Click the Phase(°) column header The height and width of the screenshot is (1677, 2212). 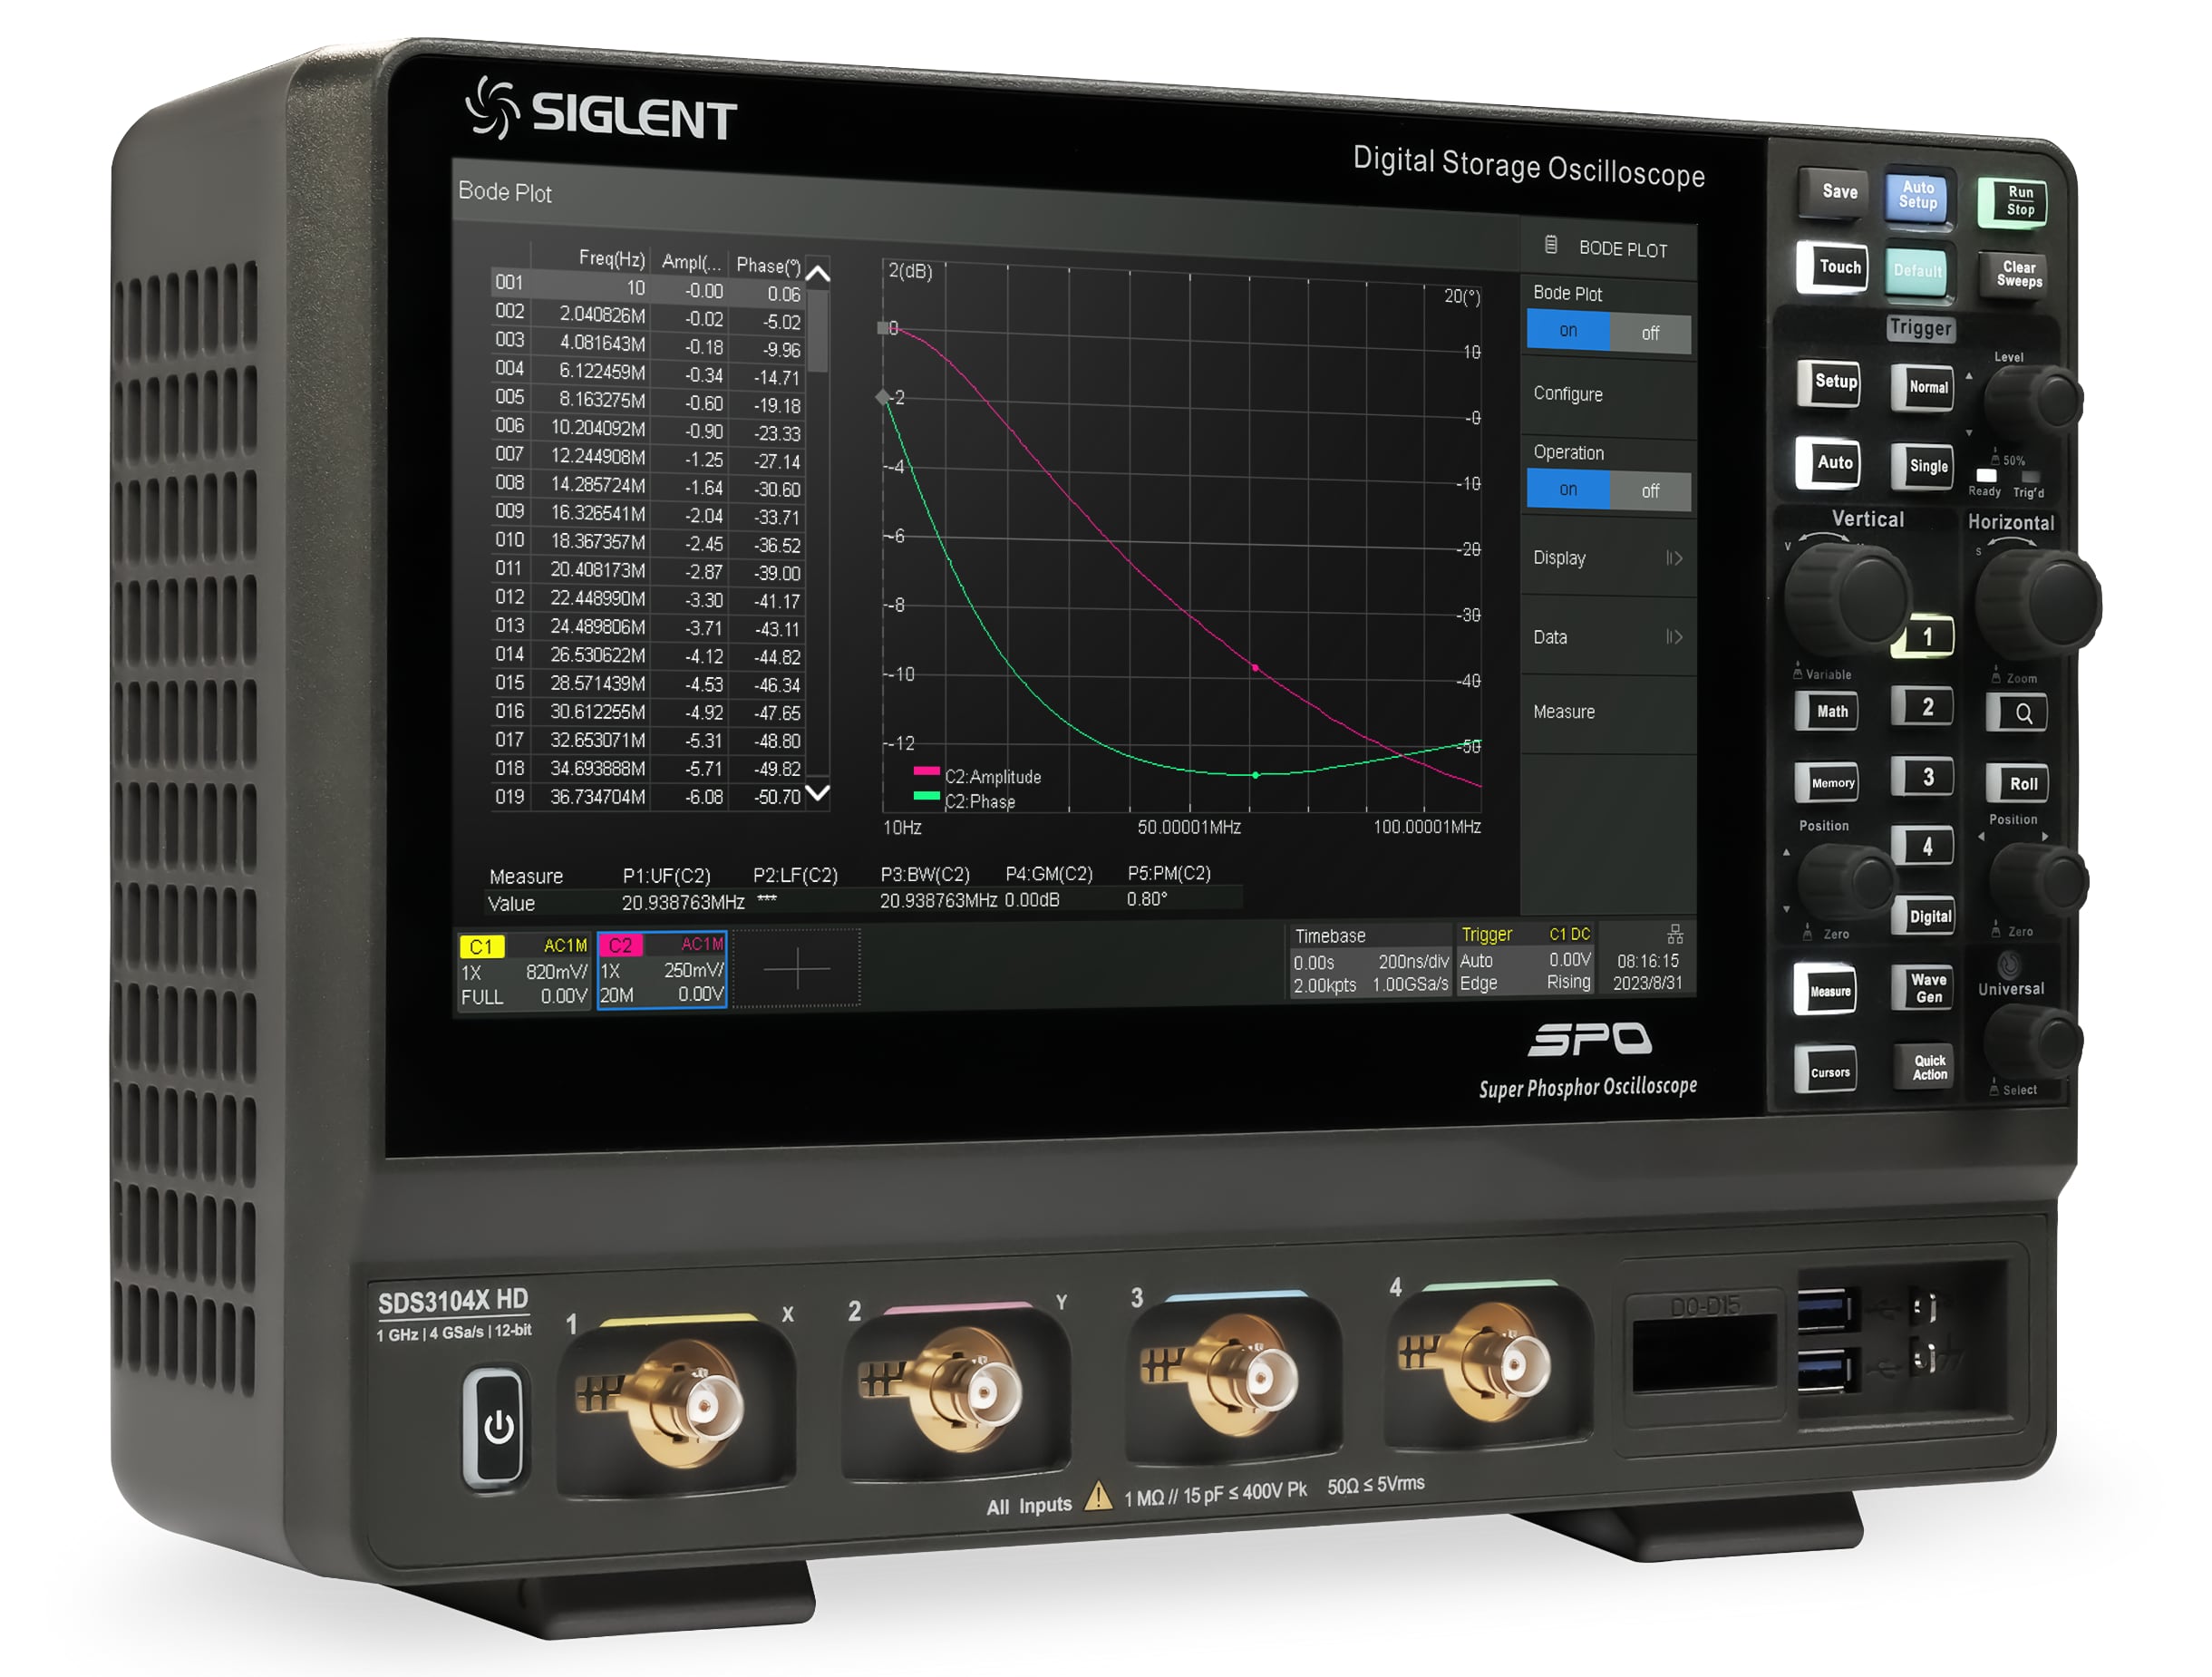(768, 266)
